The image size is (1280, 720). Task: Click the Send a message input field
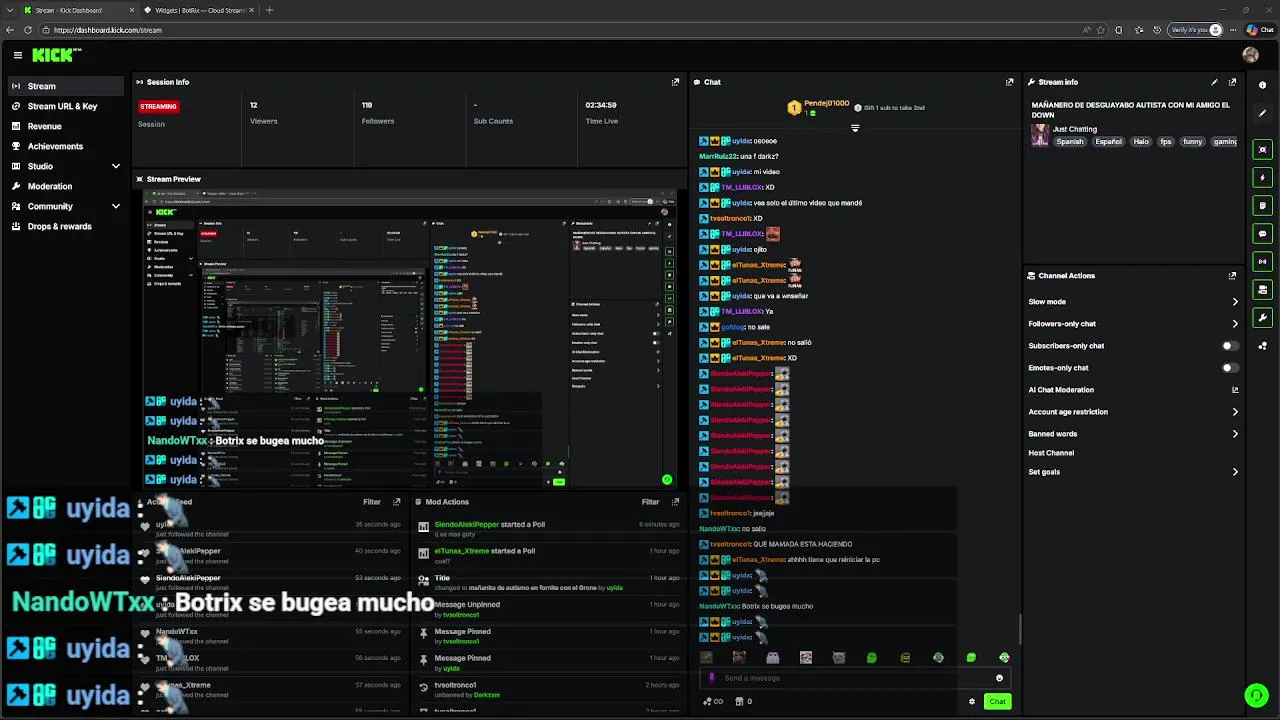[x=854, y=678]
